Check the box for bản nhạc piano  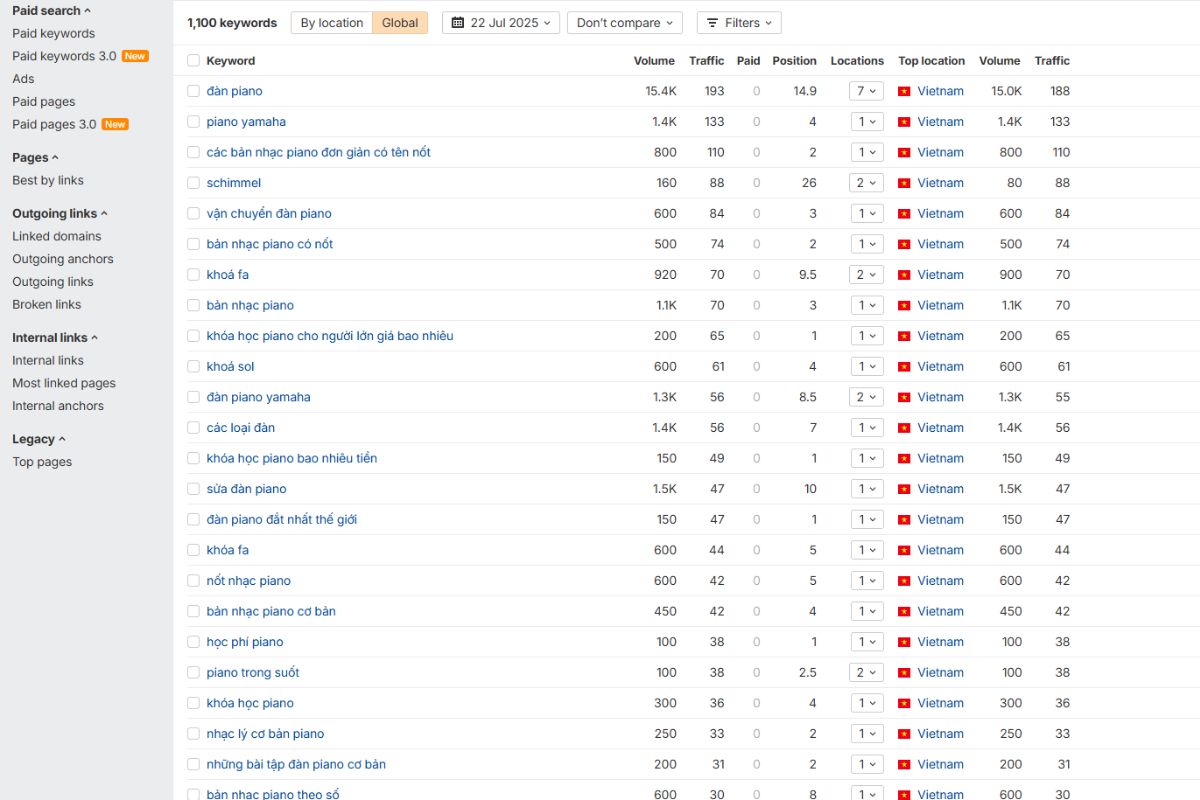point(193,305)
